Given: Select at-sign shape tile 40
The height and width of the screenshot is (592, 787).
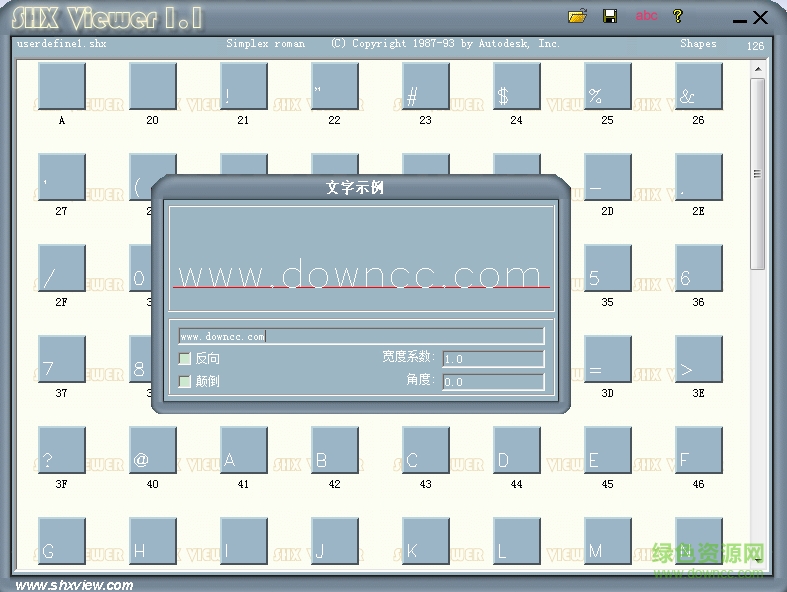Looking at the screenshot, I should (x=153, y=450).
